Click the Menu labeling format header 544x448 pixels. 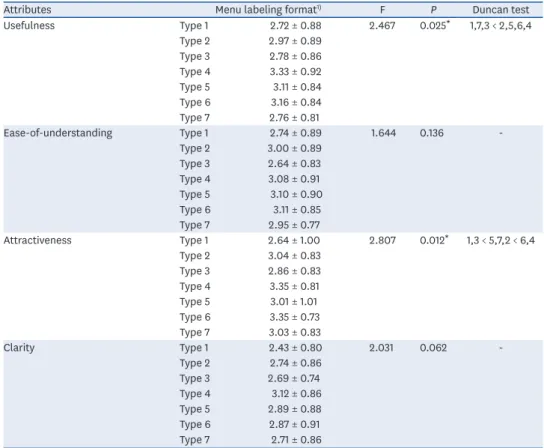coord(268,10)
